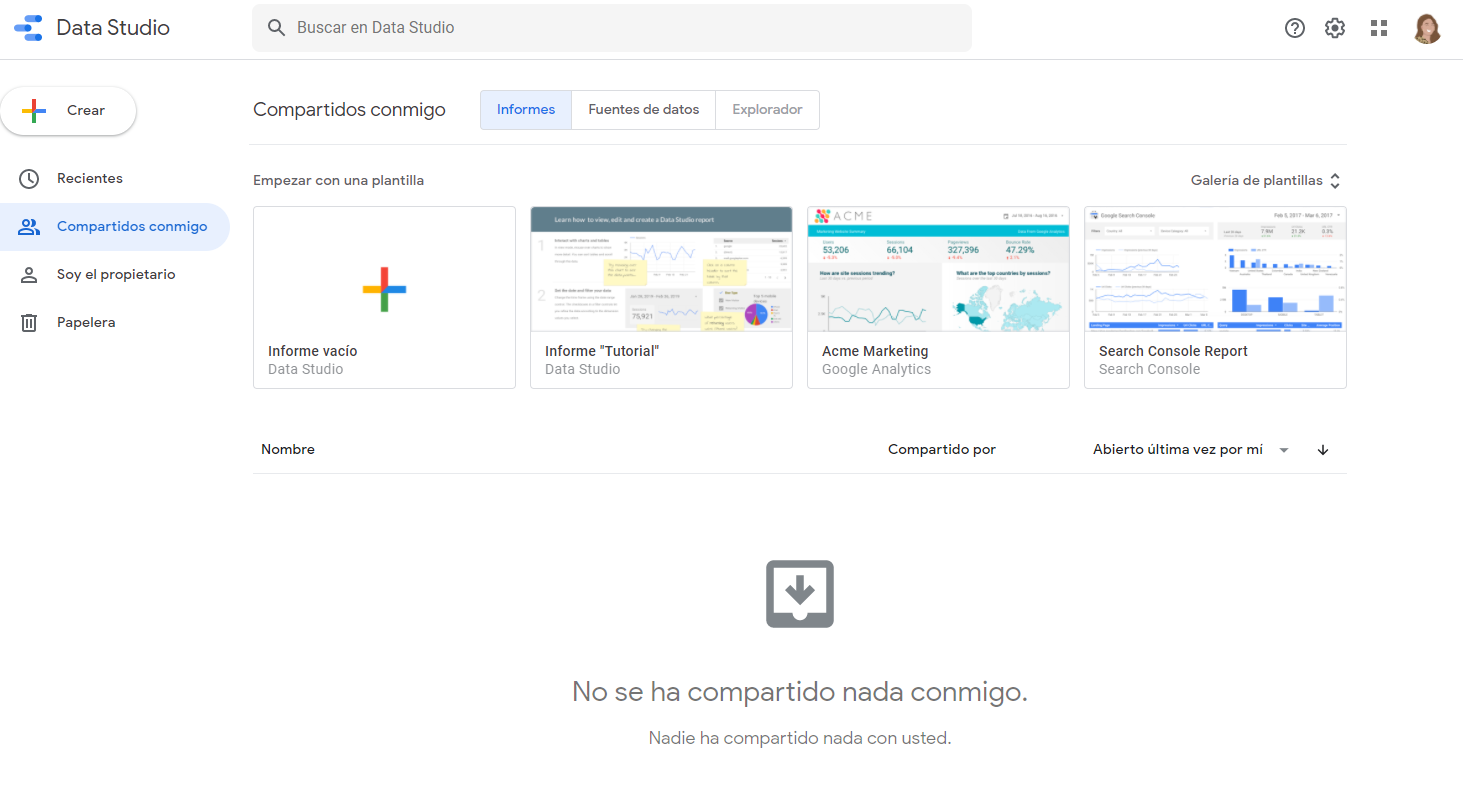Click the Informe vacío title text
This screenshot has width=1463, height=803.
(x=313, y=352)
